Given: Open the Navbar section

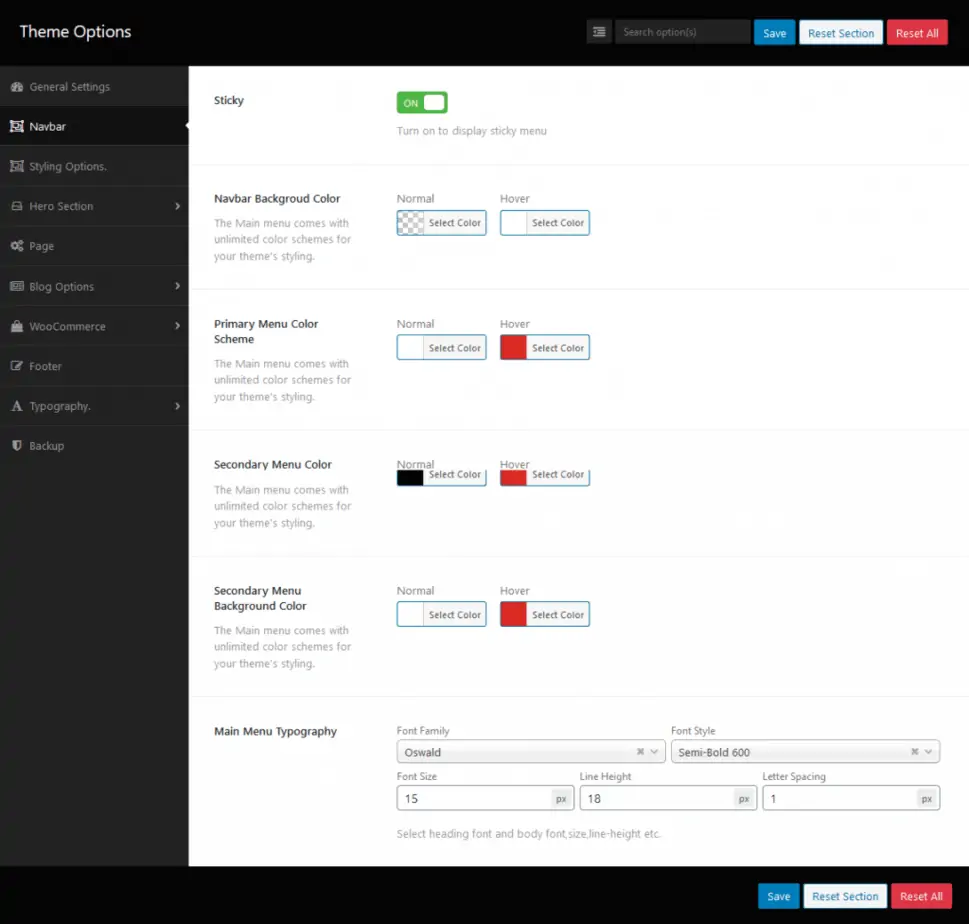Looking at the screenshot, I should [94, 126].
